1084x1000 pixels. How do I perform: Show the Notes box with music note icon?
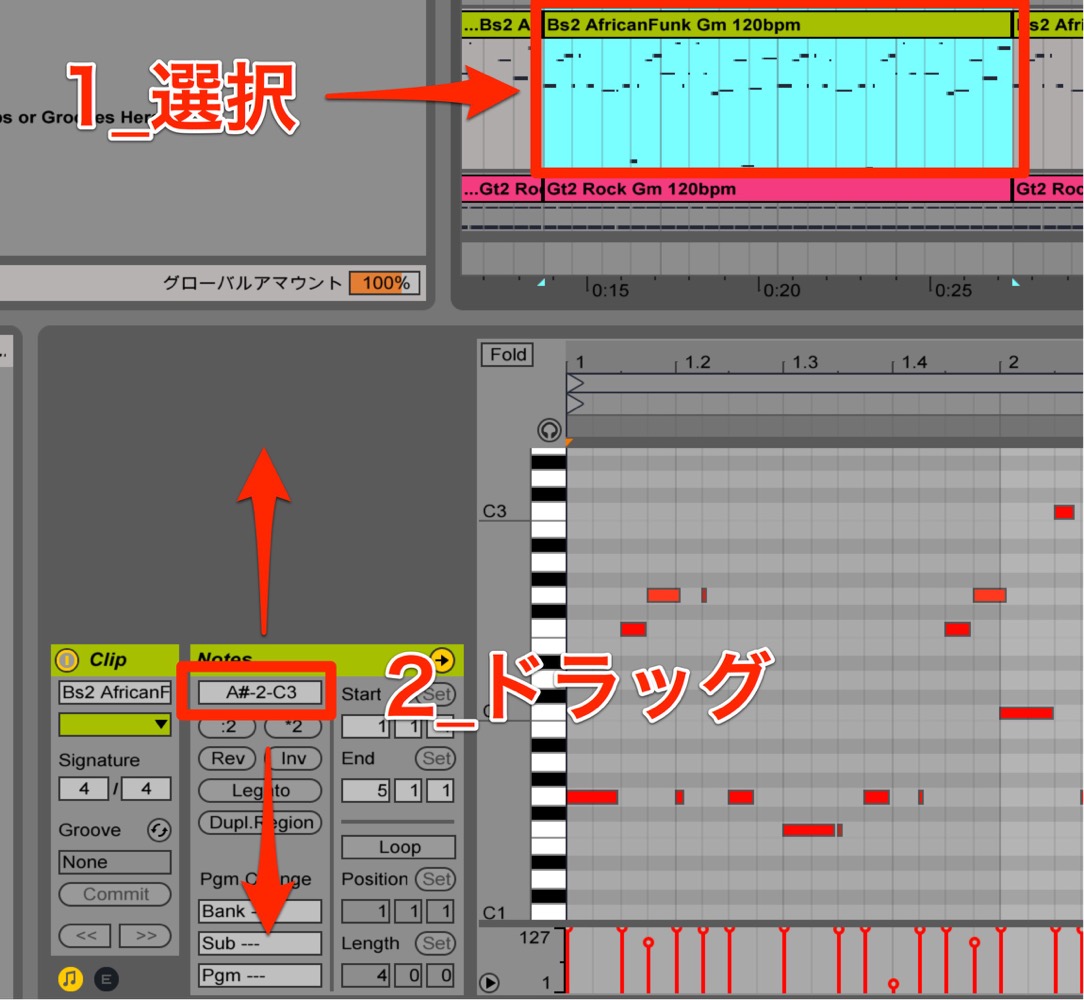coord(70,979)
